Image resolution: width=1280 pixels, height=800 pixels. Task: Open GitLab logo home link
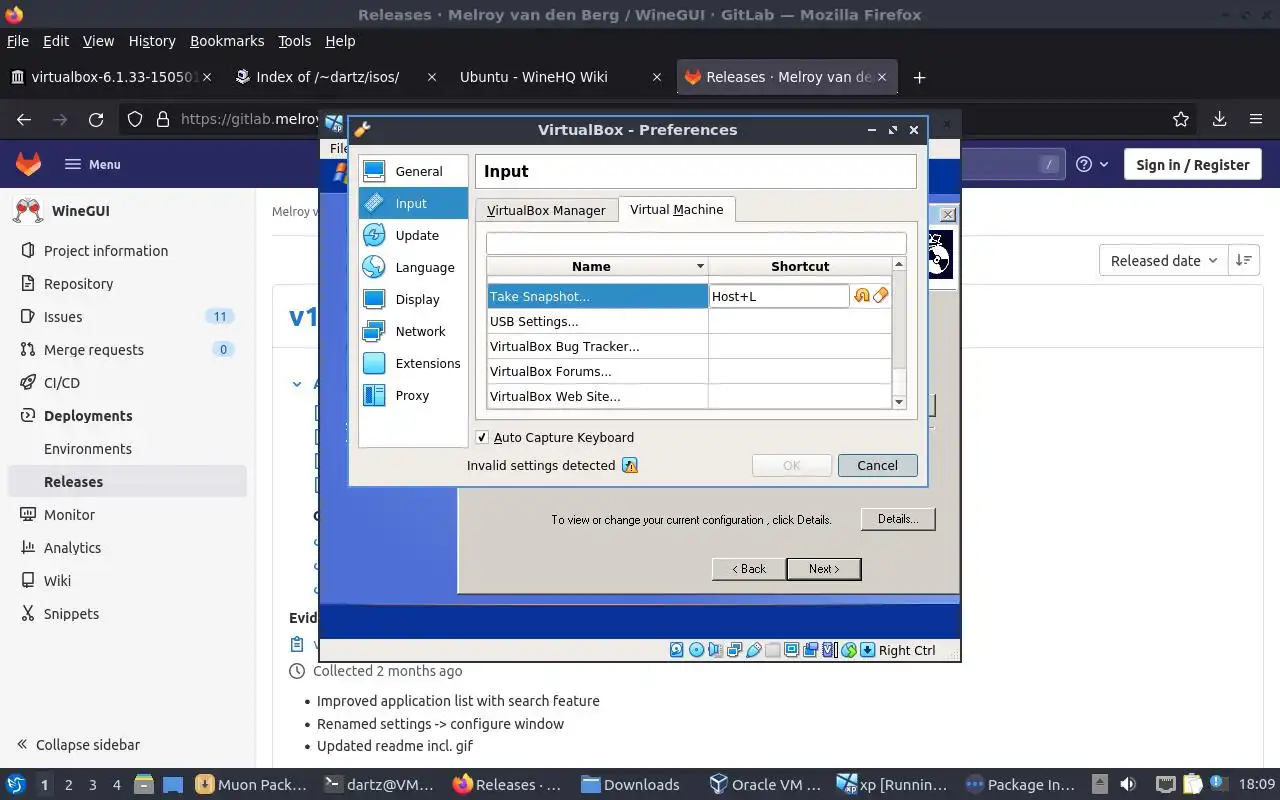pos(28,164)
